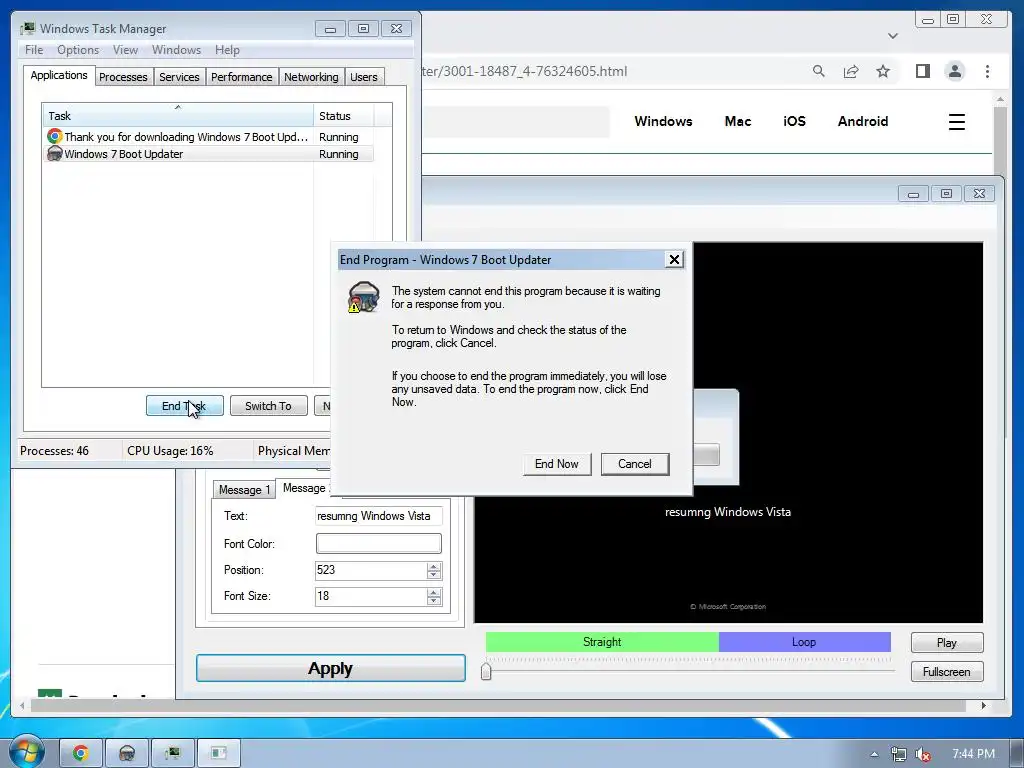Open the Windows menu in Task Manager
Screen dimensions: 1024x768
point(176,50)
